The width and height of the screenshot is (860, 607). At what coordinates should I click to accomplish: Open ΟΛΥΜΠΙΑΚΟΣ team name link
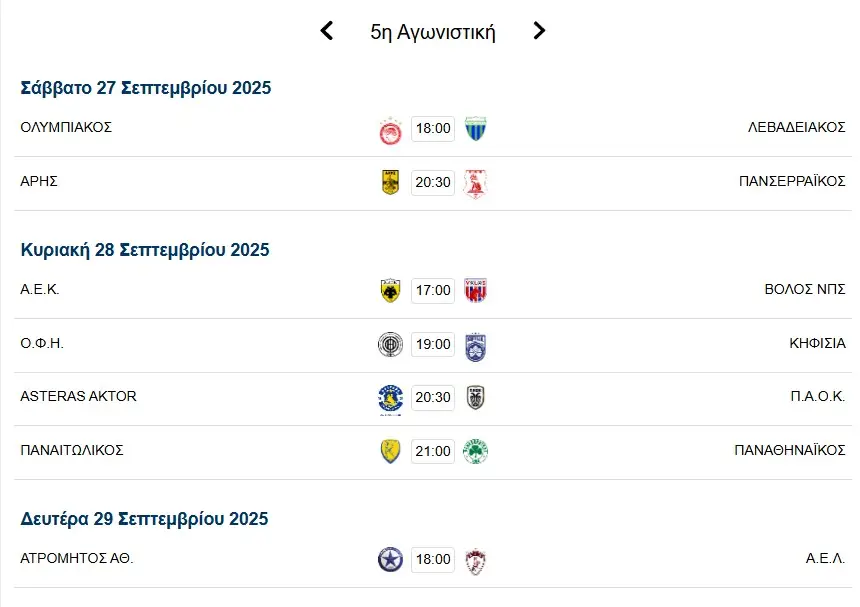[x=66, y=127]
